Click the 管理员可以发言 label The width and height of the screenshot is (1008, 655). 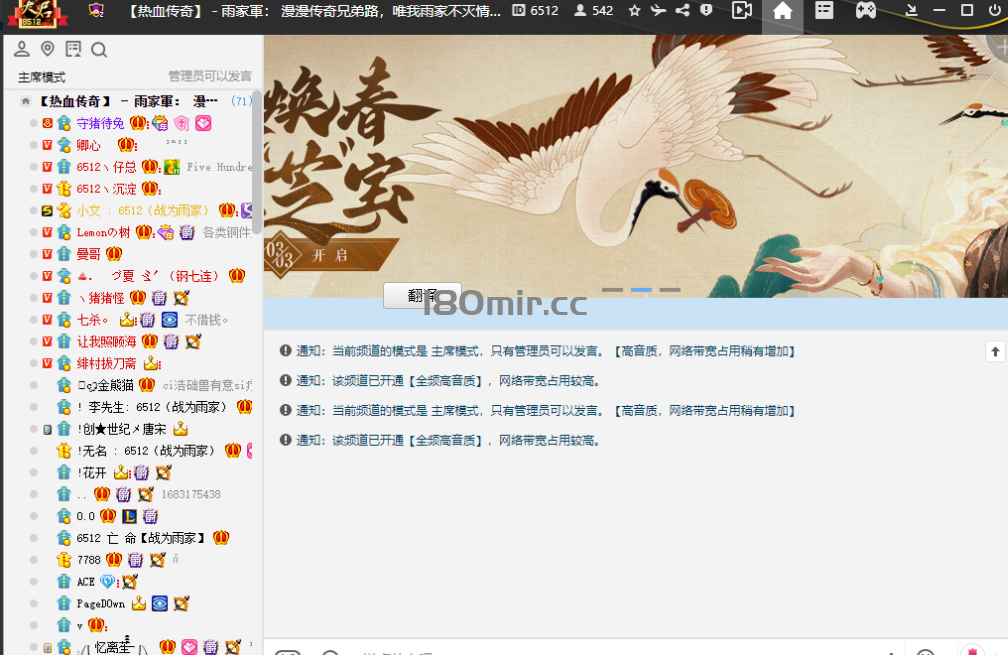210,76
